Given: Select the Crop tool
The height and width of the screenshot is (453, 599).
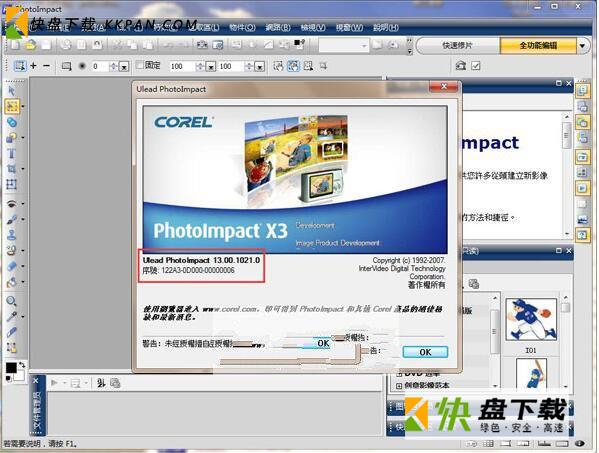Looking at the screenshot, I should click(x=11, y=168).
